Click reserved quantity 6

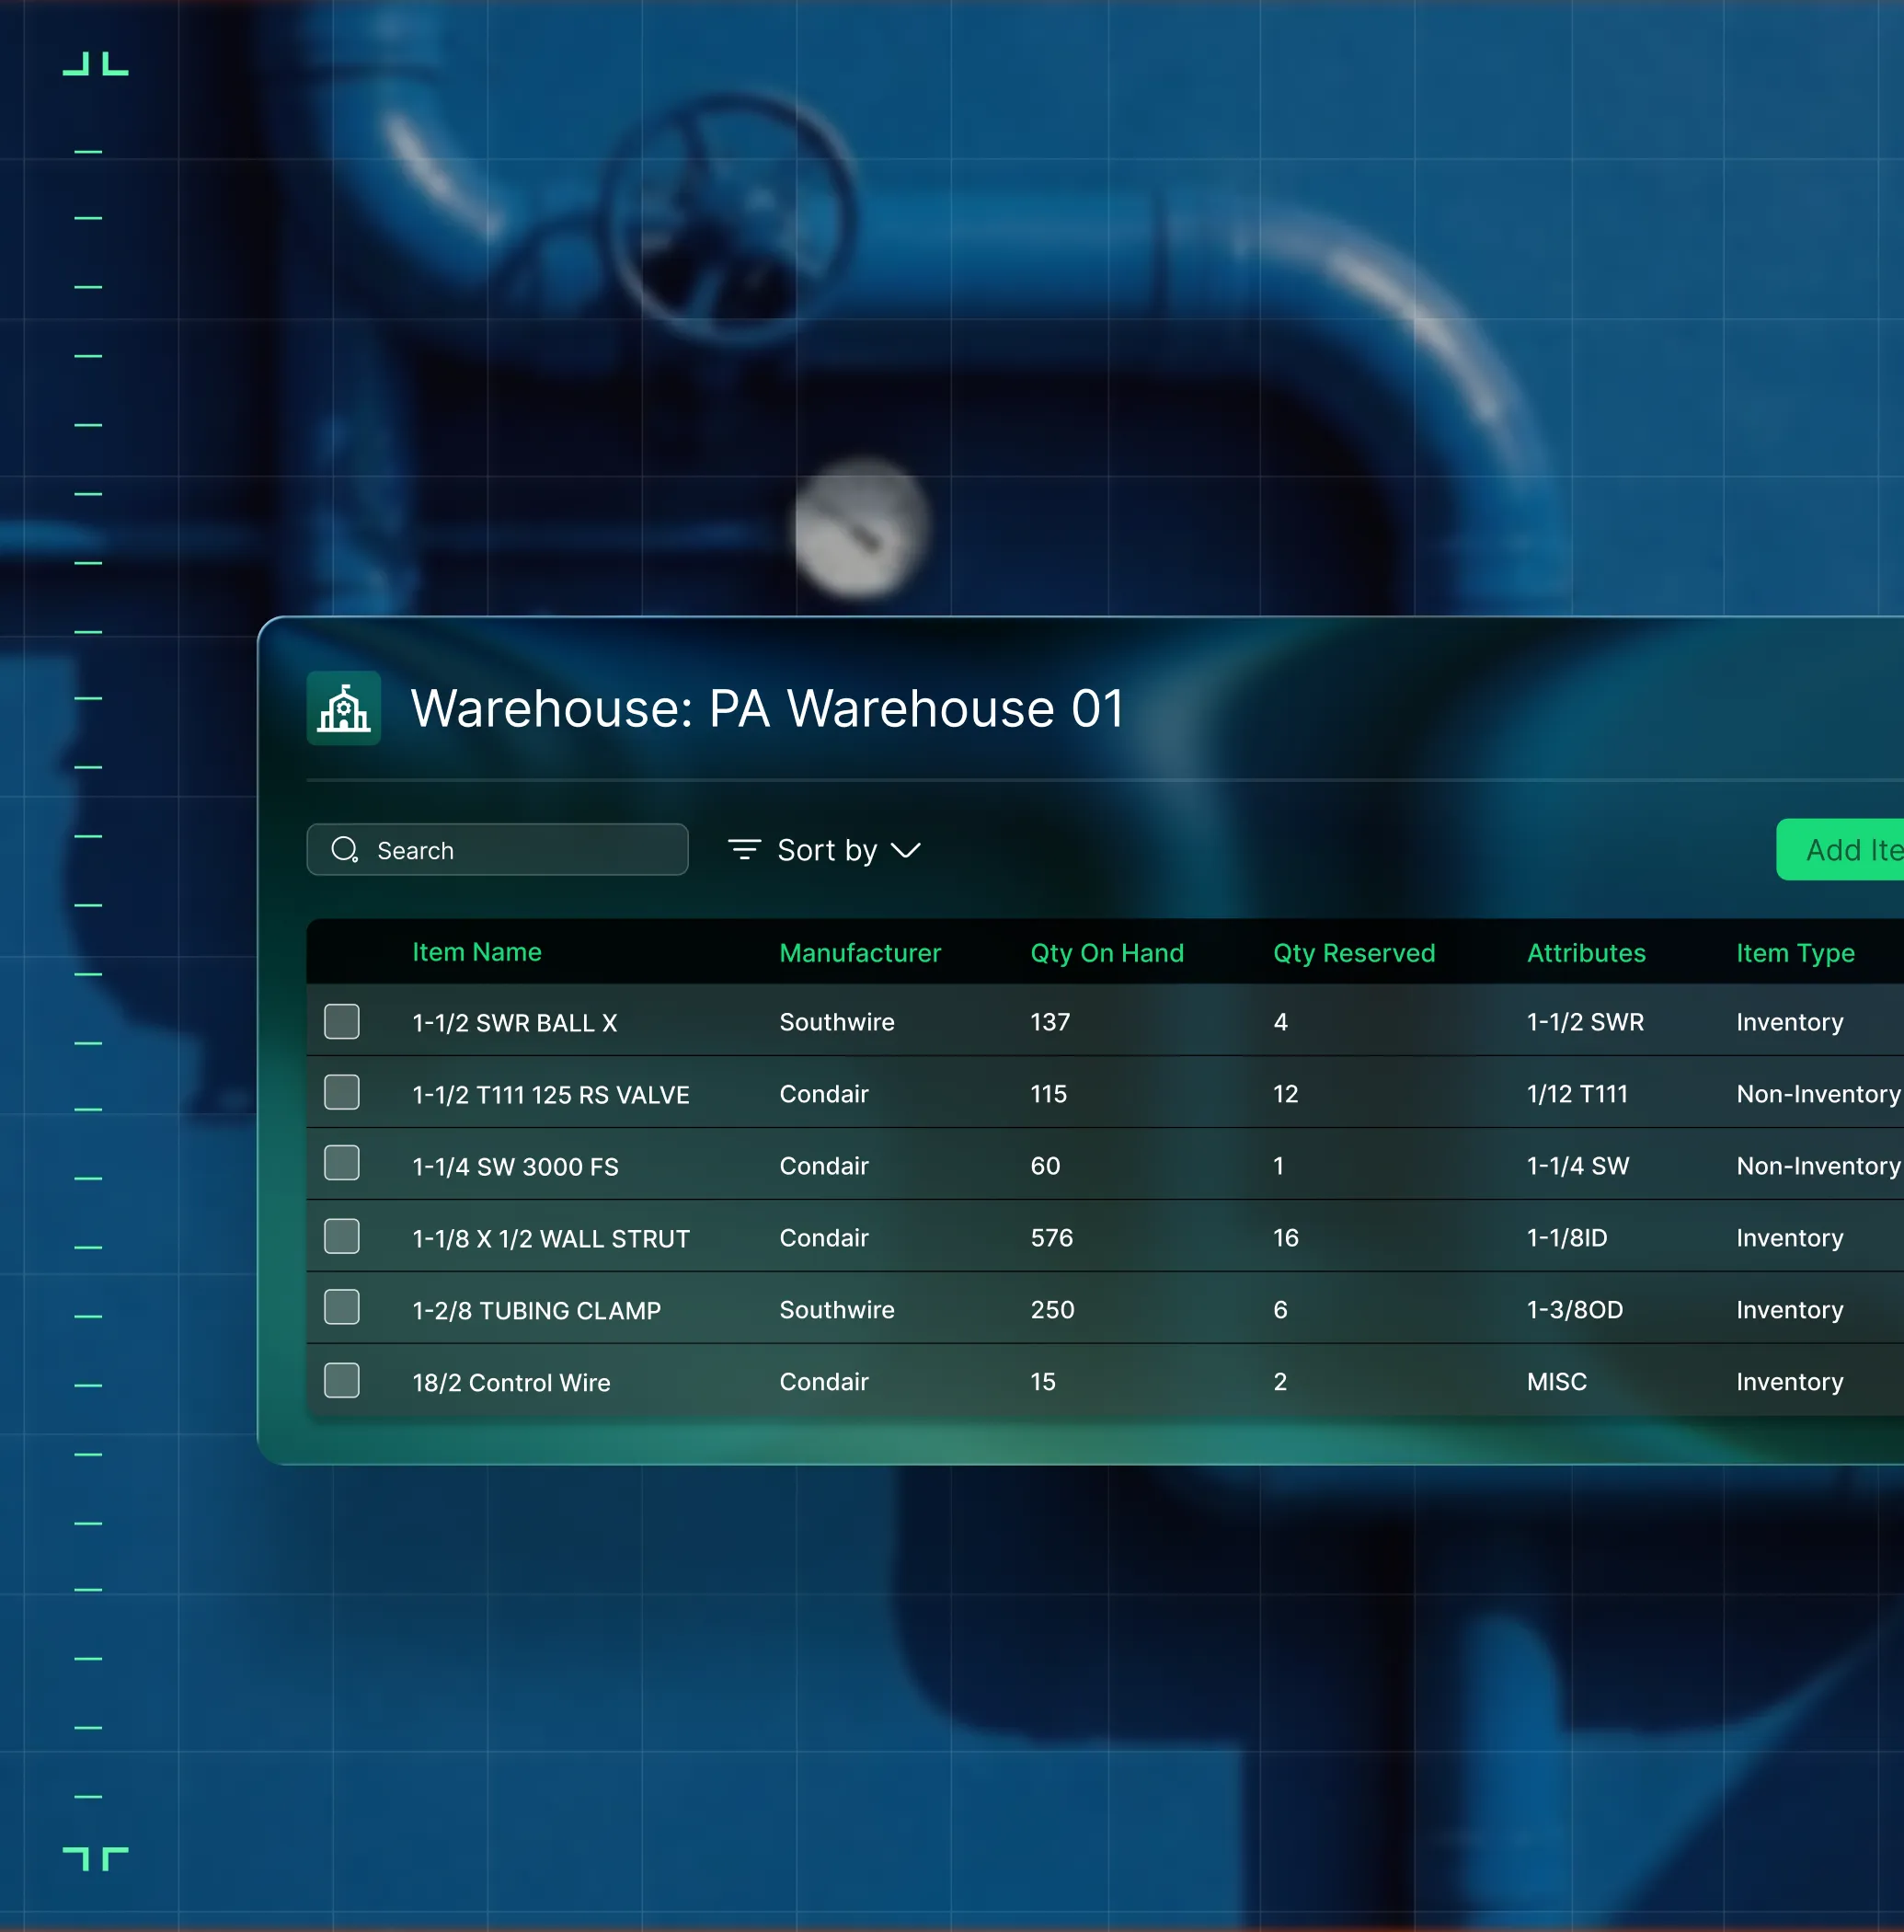click(x=1280, y=1310)
